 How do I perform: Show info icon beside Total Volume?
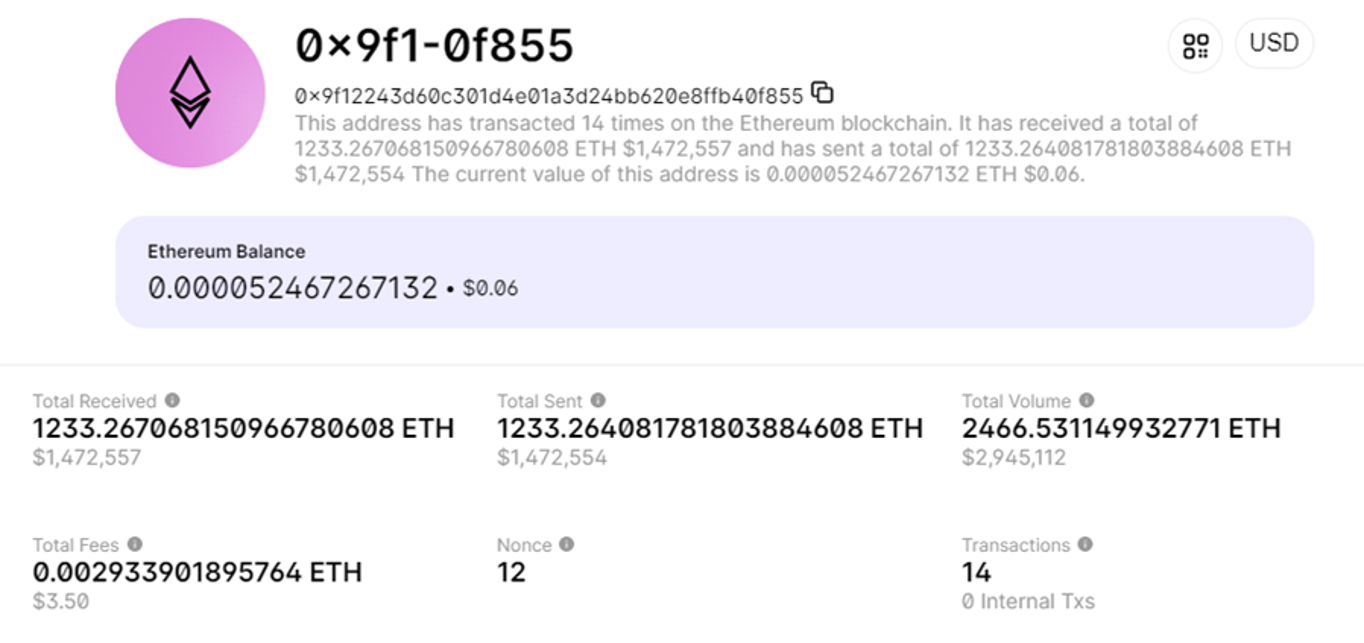point(1087,400)
